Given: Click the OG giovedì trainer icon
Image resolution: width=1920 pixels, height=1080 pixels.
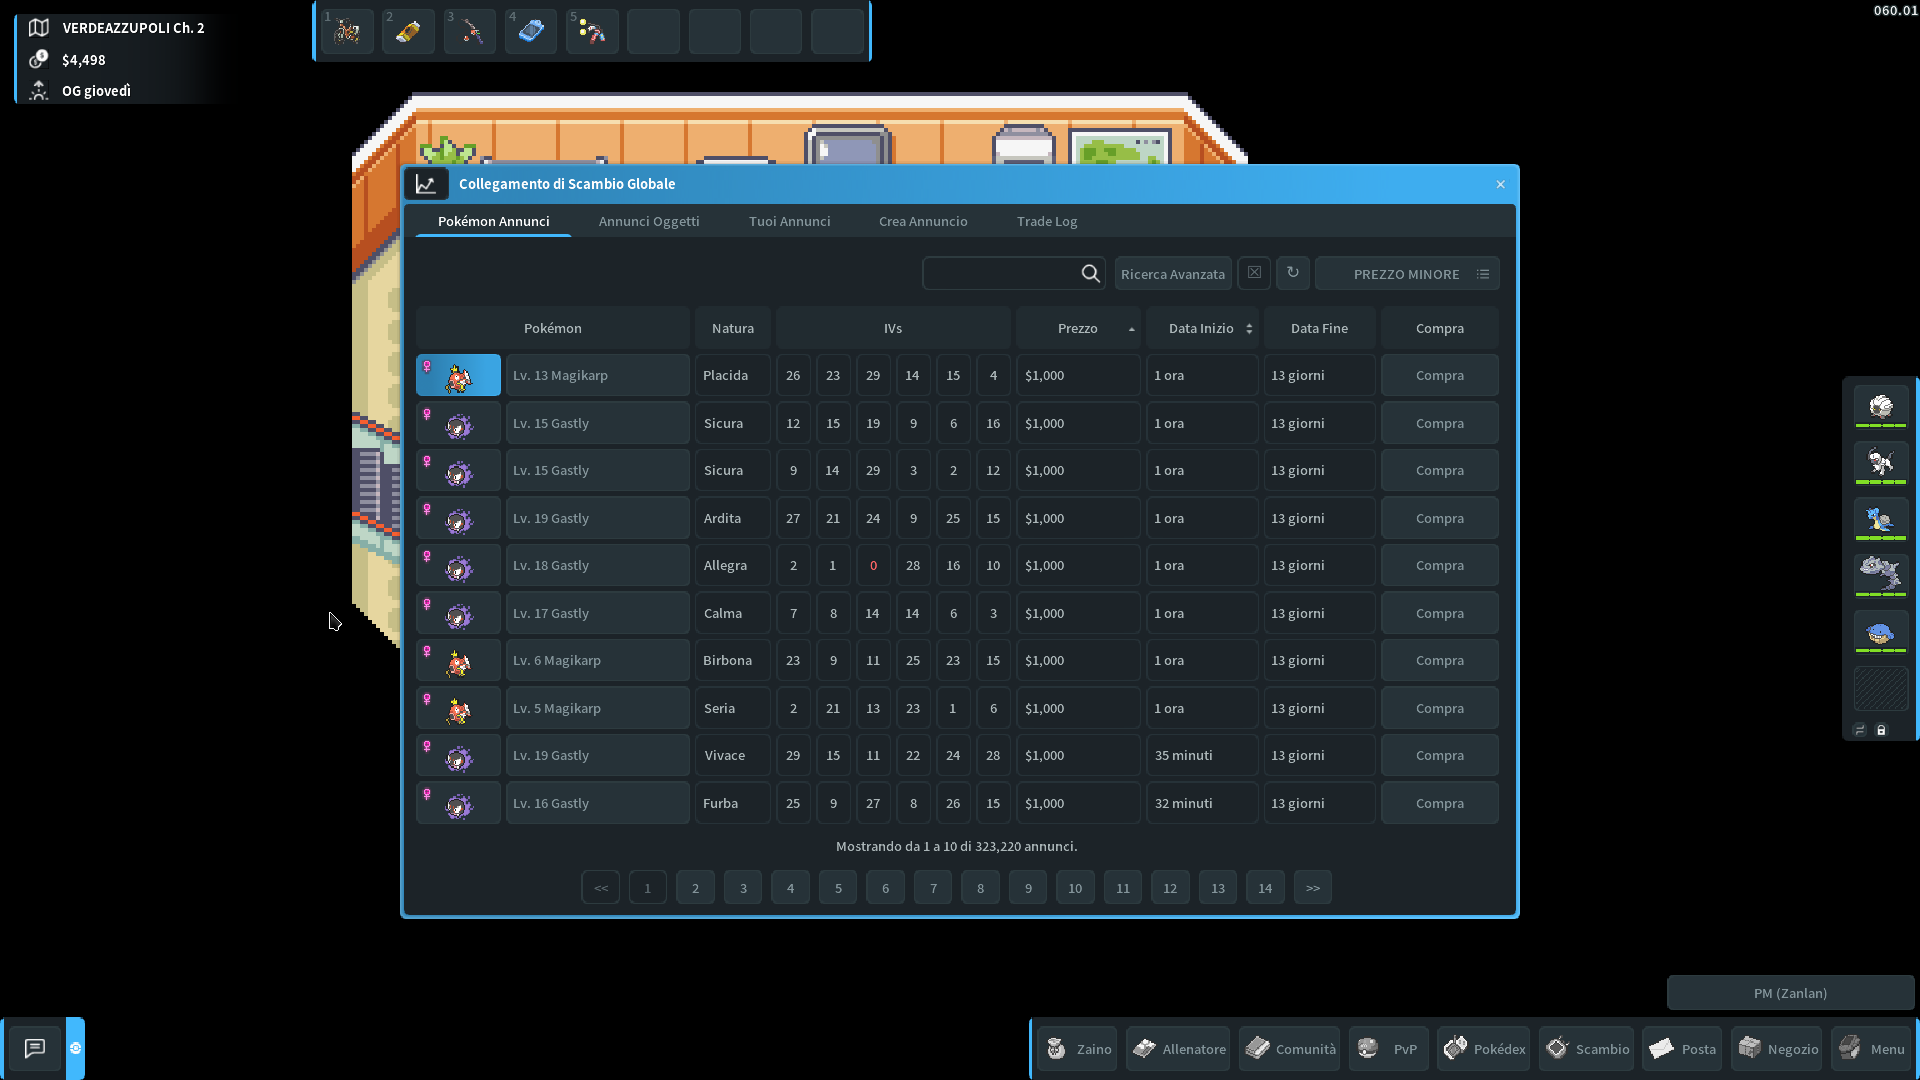Looking at the screenshot, I should point(38,90).
